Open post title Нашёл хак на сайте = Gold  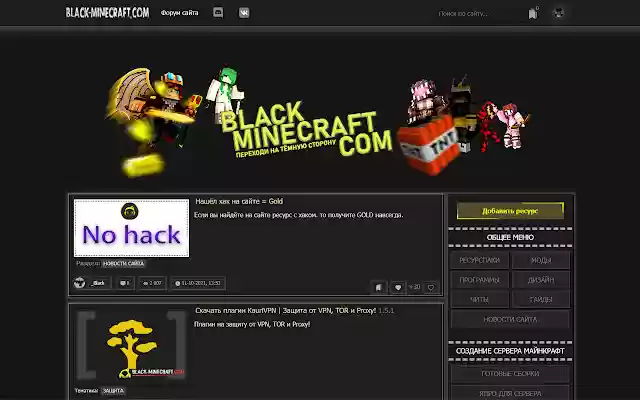[x=239, y=201]
